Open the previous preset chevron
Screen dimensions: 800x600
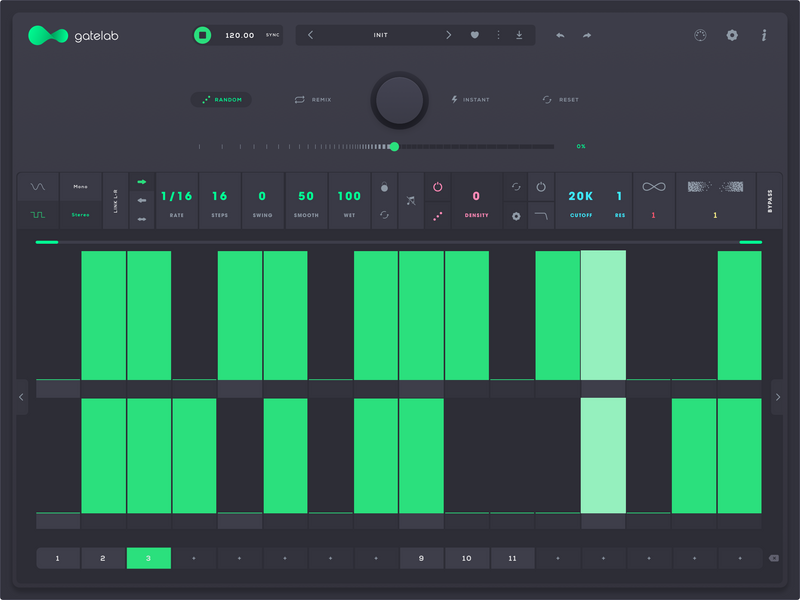tap(311, 34)
